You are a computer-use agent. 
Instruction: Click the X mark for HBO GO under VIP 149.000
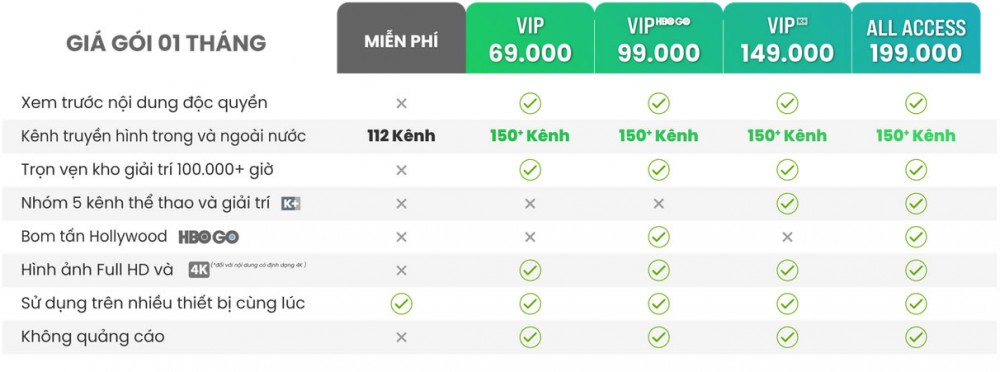[x=787, y=237]
